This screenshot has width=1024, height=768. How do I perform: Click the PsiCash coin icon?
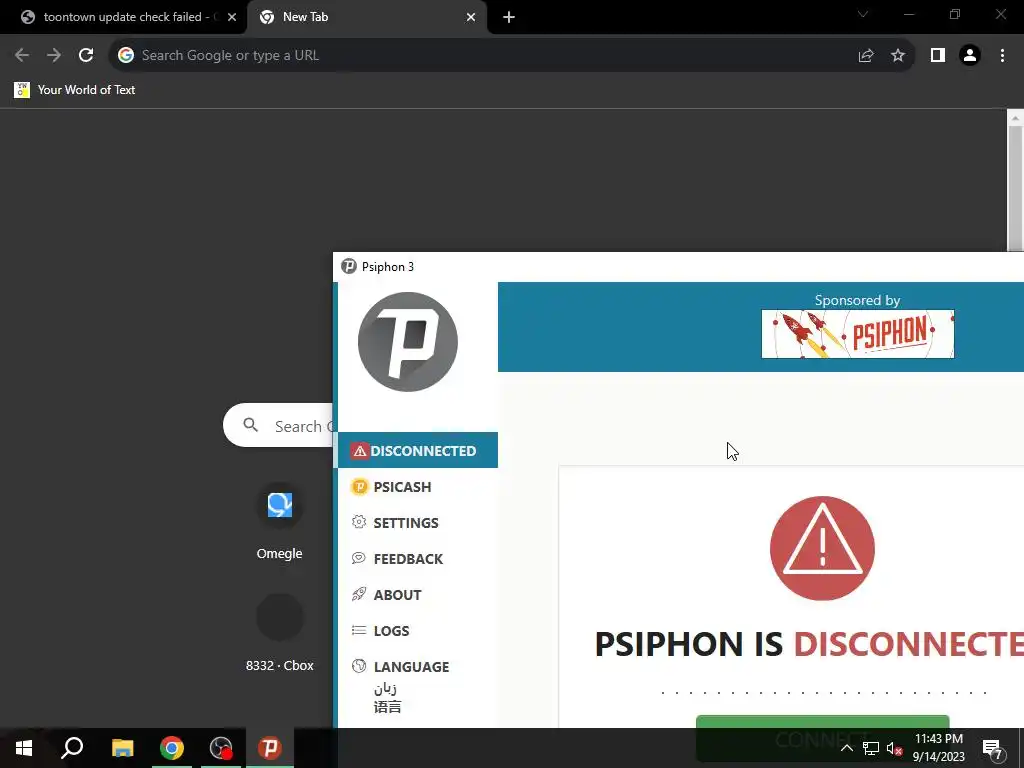point(359,487)
